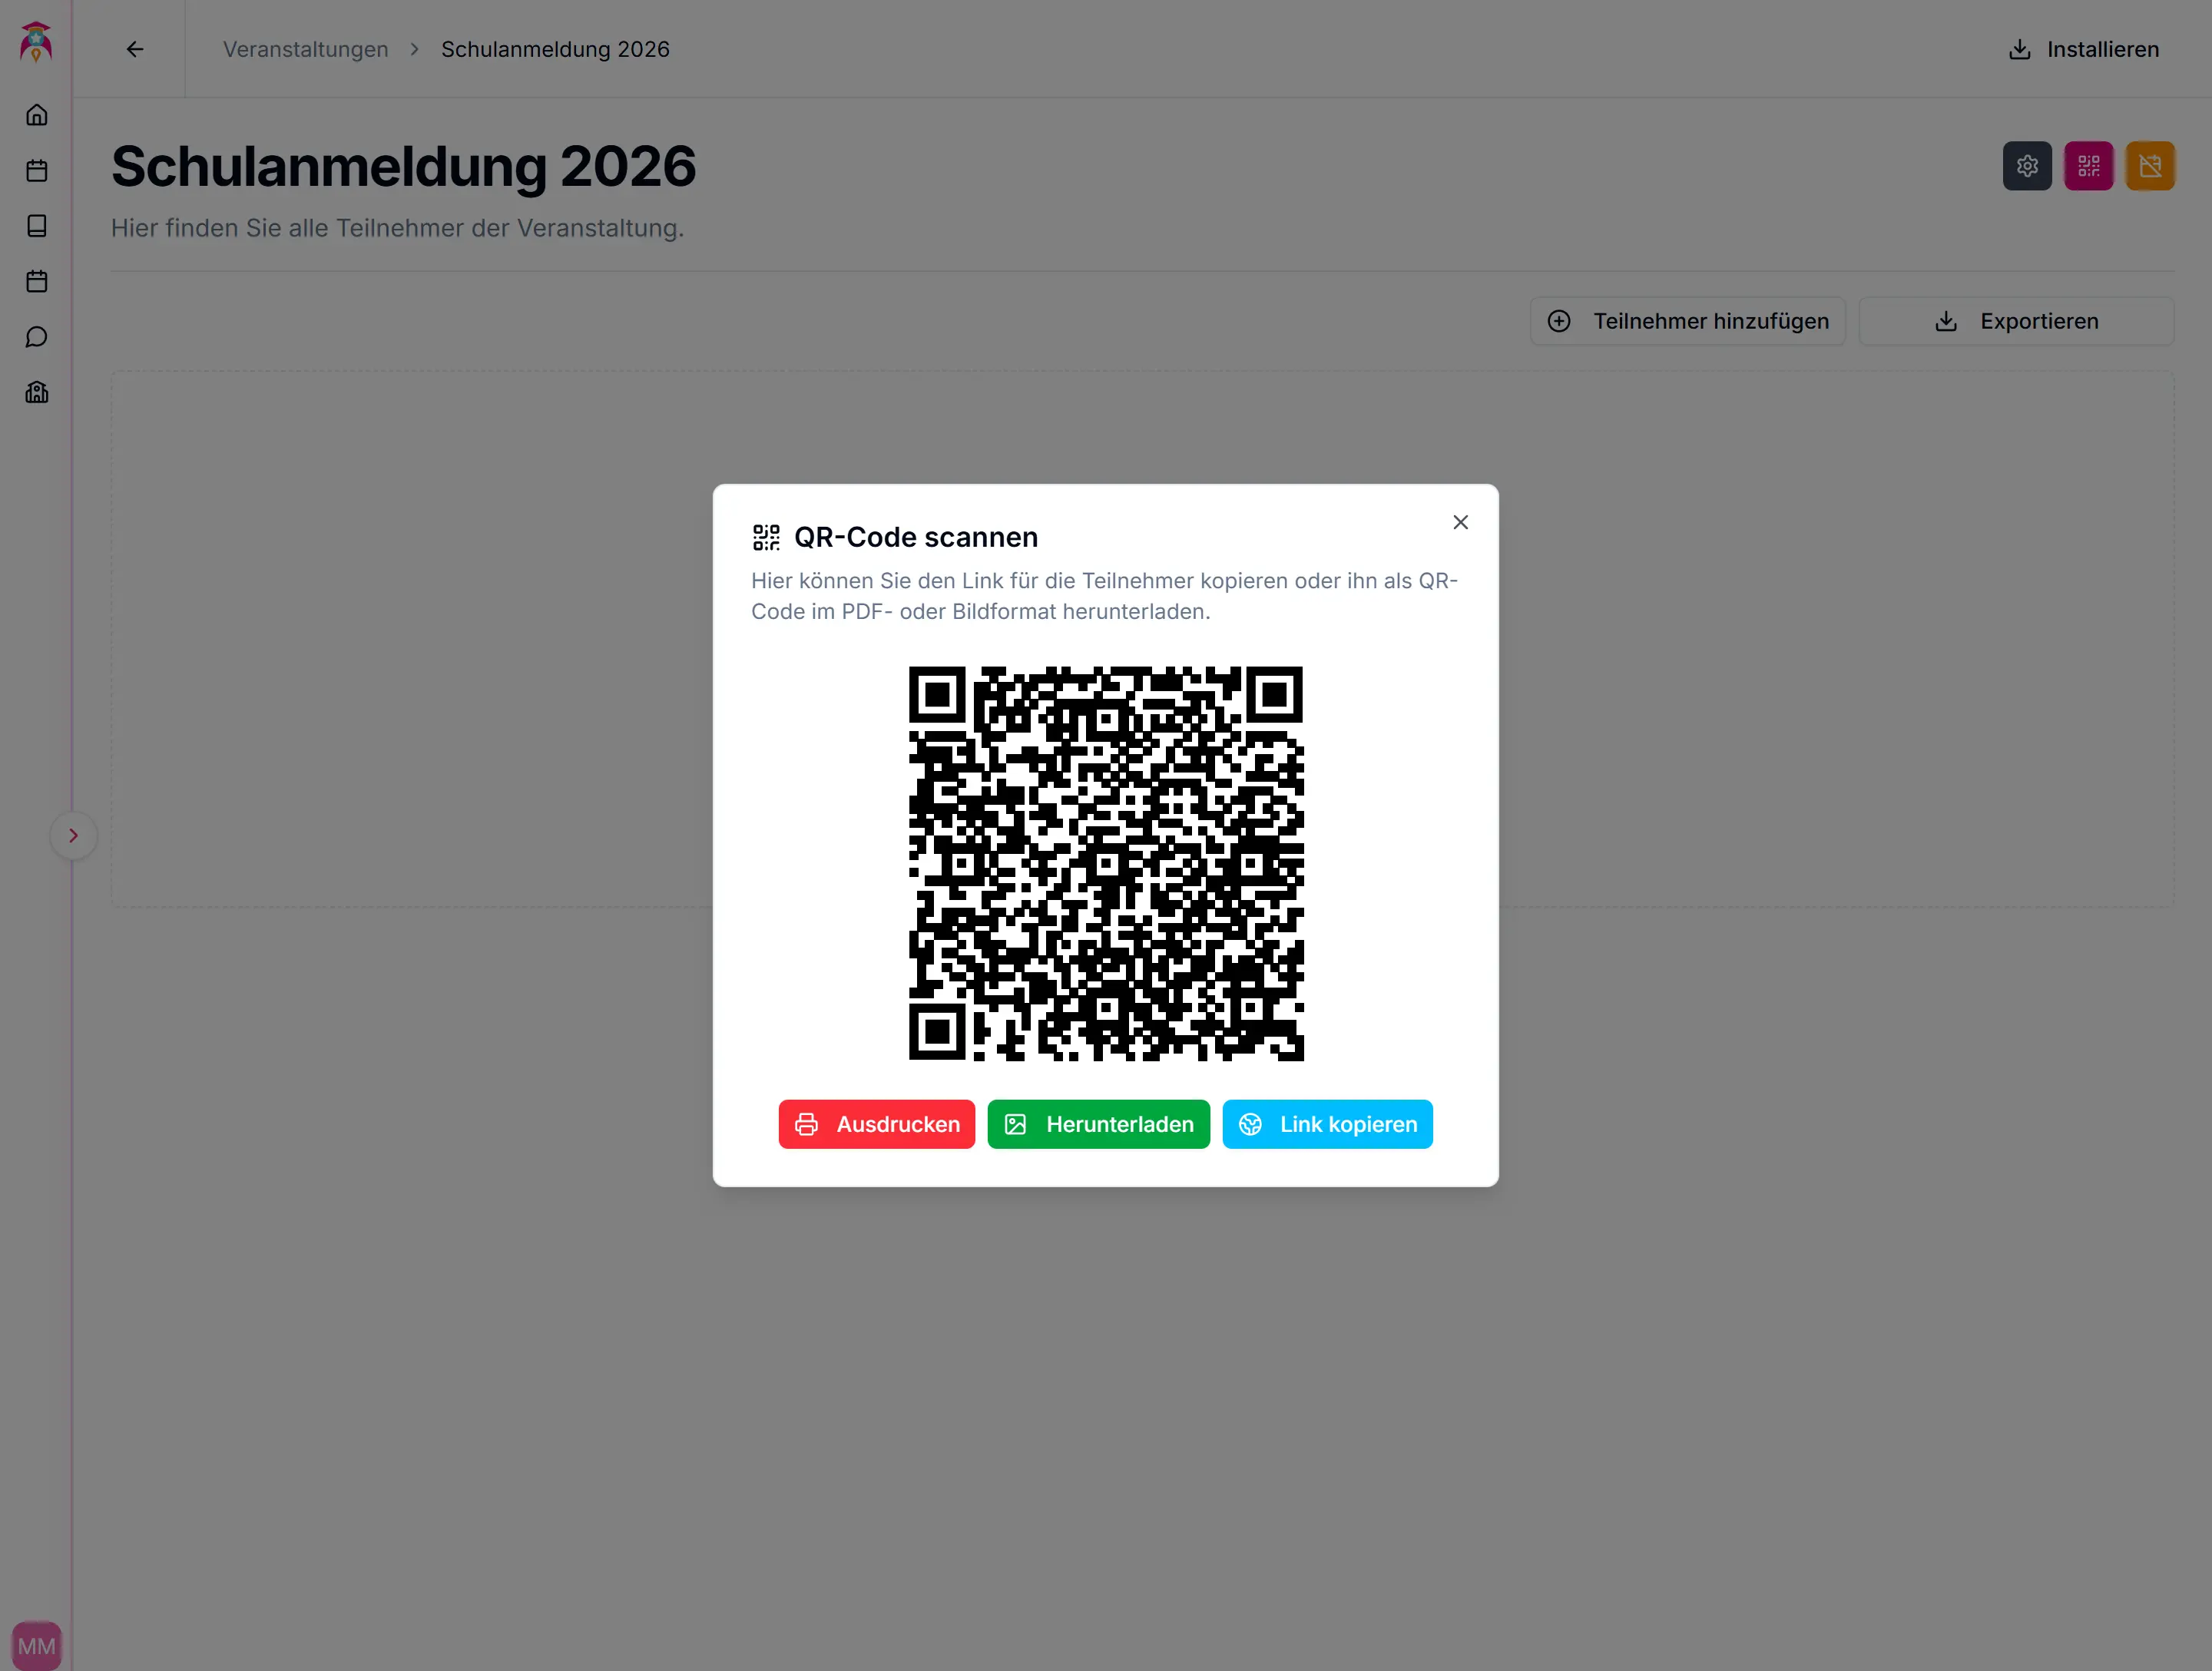Go to Veranstaltungen breadcrumb
The width and height of the screenshot is (2212, 1671).
[x=305, y=49]
